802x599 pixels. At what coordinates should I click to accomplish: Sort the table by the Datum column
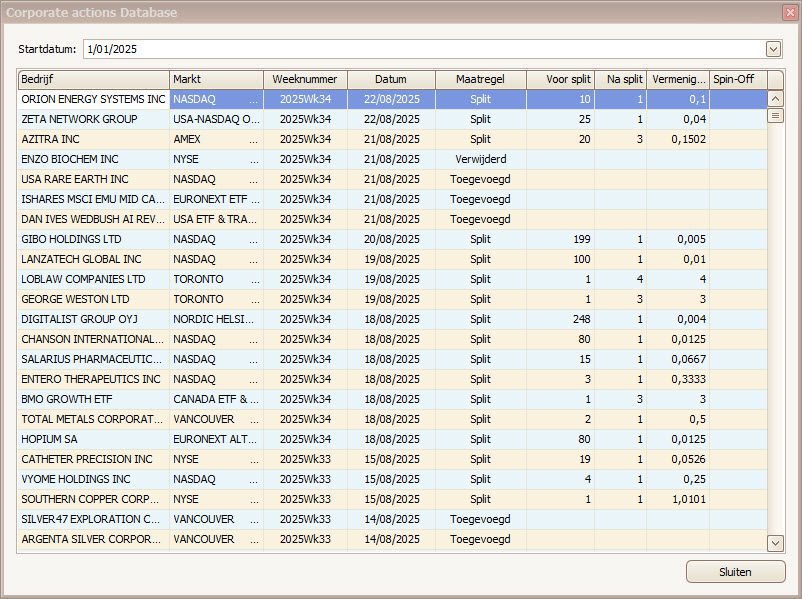(x=392, y=79)
